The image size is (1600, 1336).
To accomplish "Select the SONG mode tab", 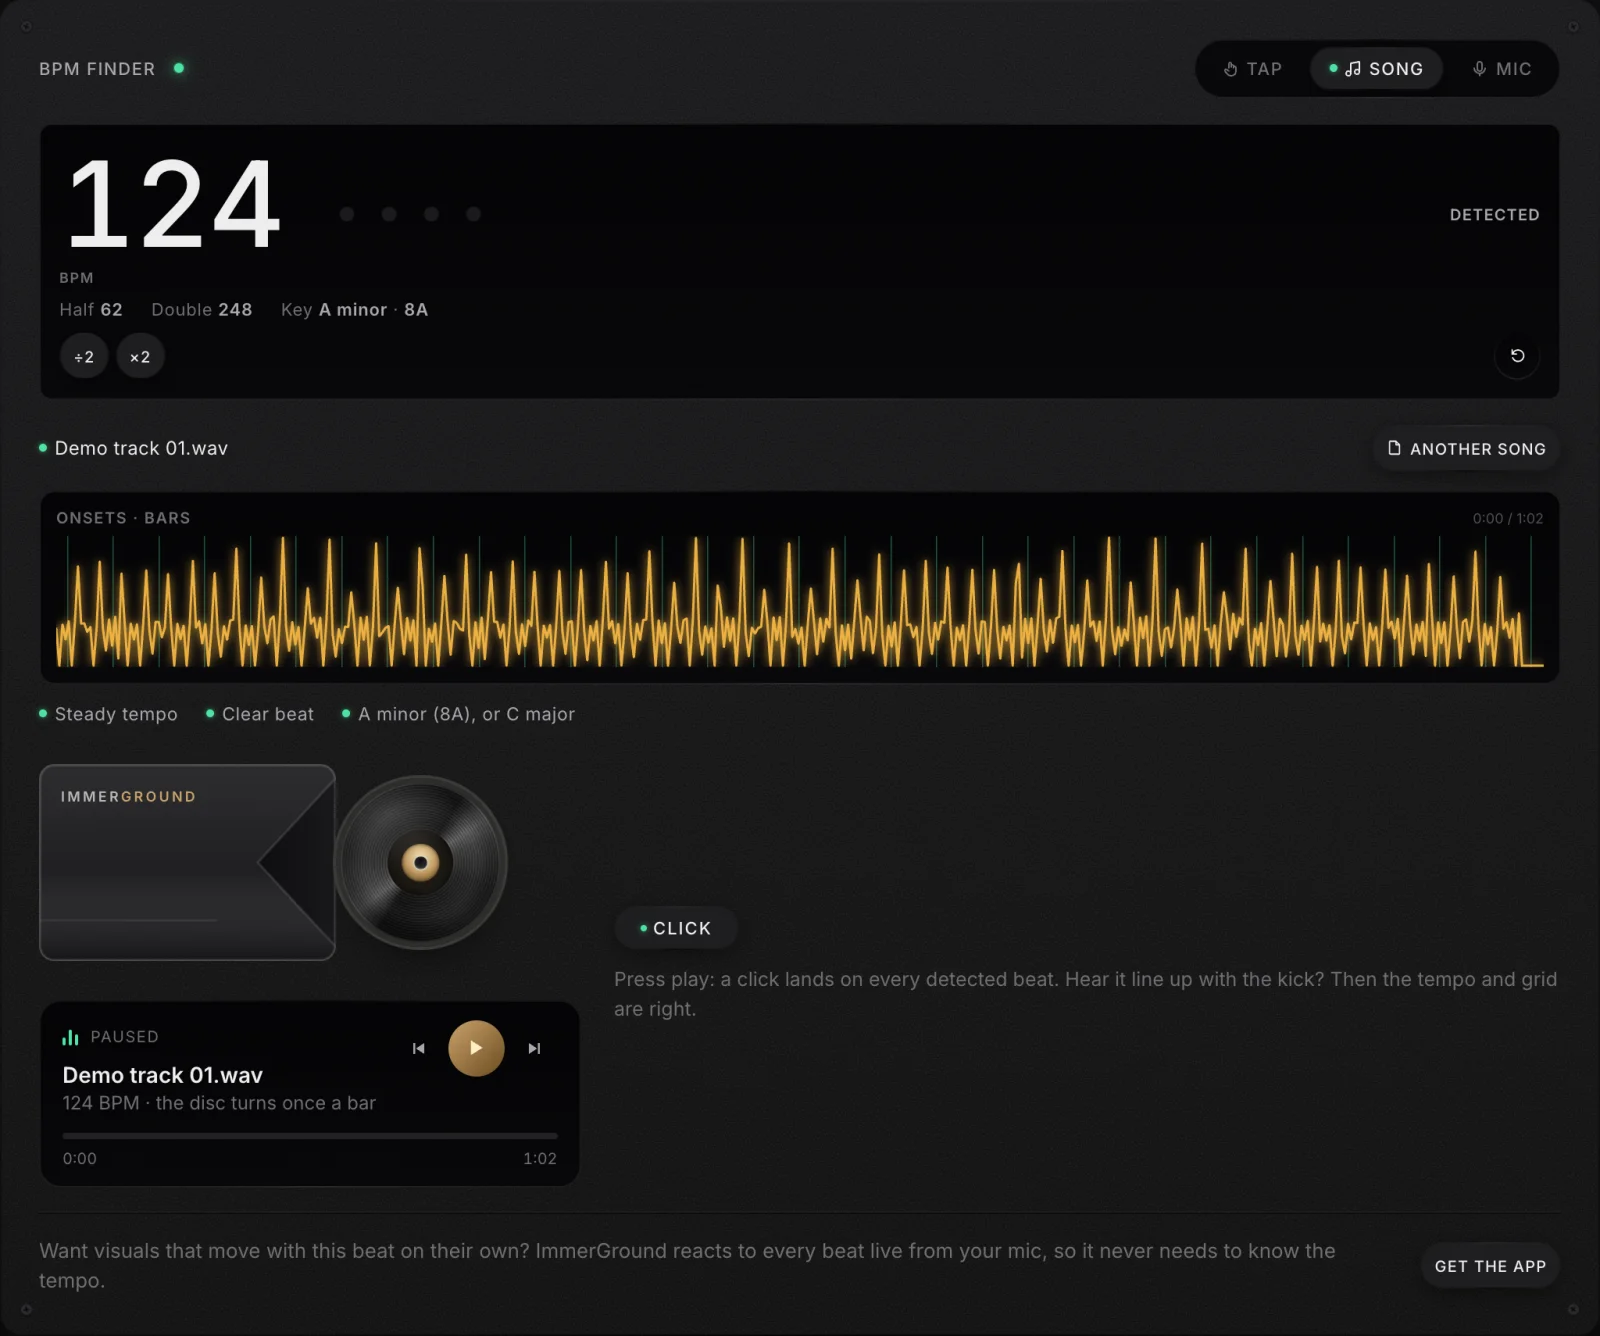I will click(1376, 69).
